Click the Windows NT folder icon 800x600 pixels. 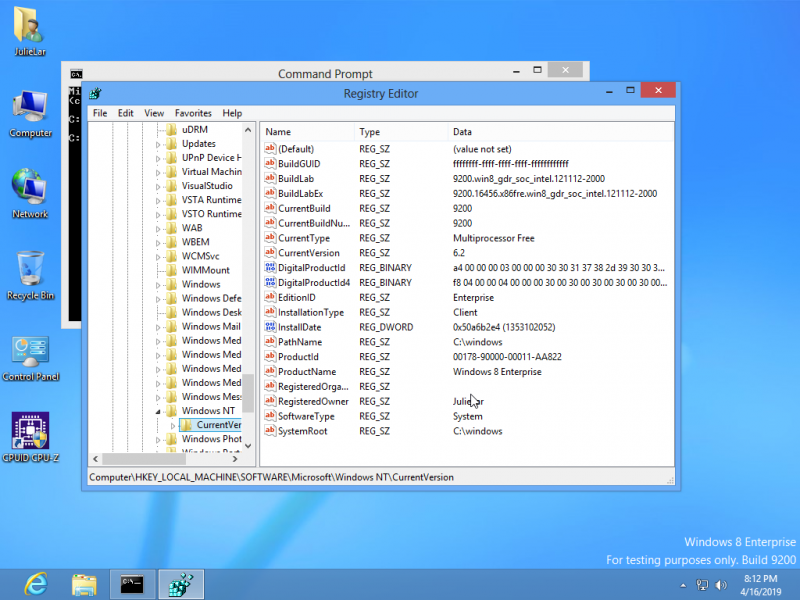point(172,411)
